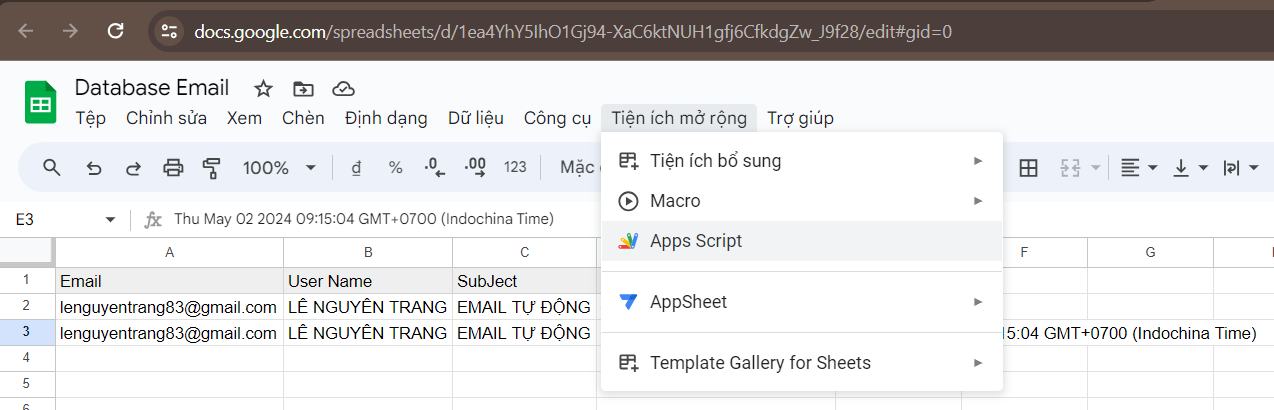The width and height of the screenshot is (1274, 410).
Task: Click the move-to-folder icon
Action: (x=303, y=89)
